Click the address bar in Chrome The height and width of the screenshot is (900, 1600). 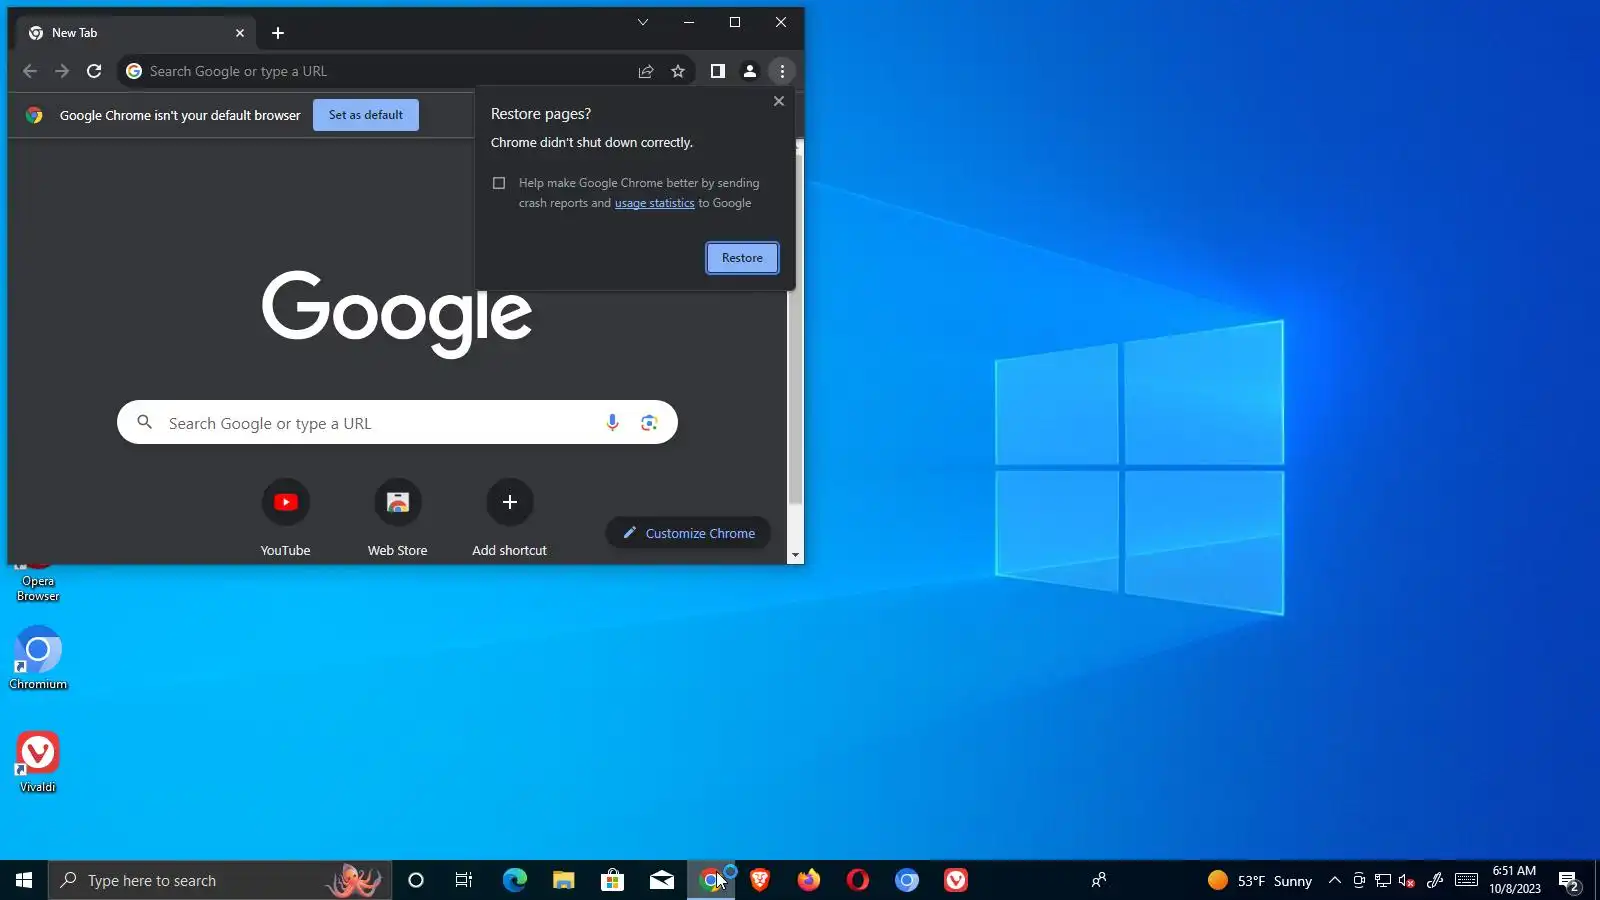tap(380, 71)
